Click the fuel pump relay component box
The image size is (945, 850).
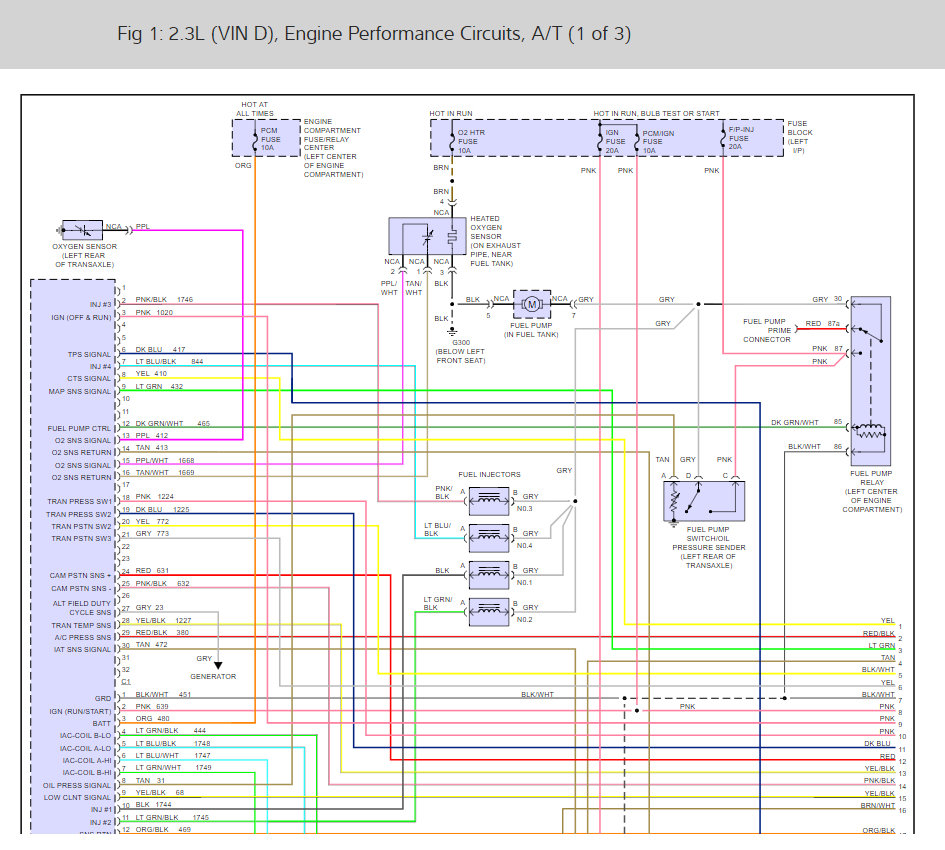(870, 380)
